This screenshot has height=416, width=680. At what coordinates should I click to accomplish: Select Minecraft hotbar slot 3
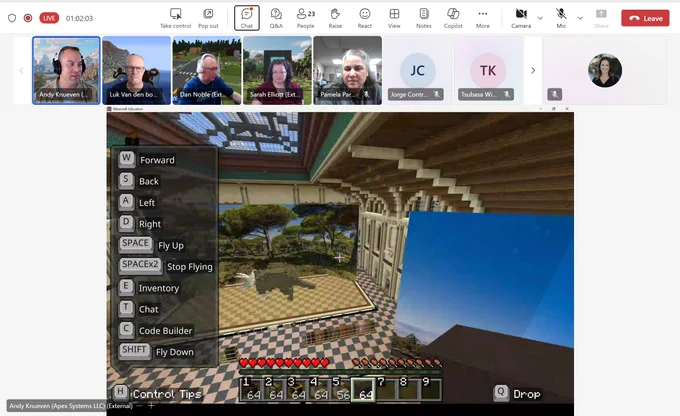tap(296, 389)
